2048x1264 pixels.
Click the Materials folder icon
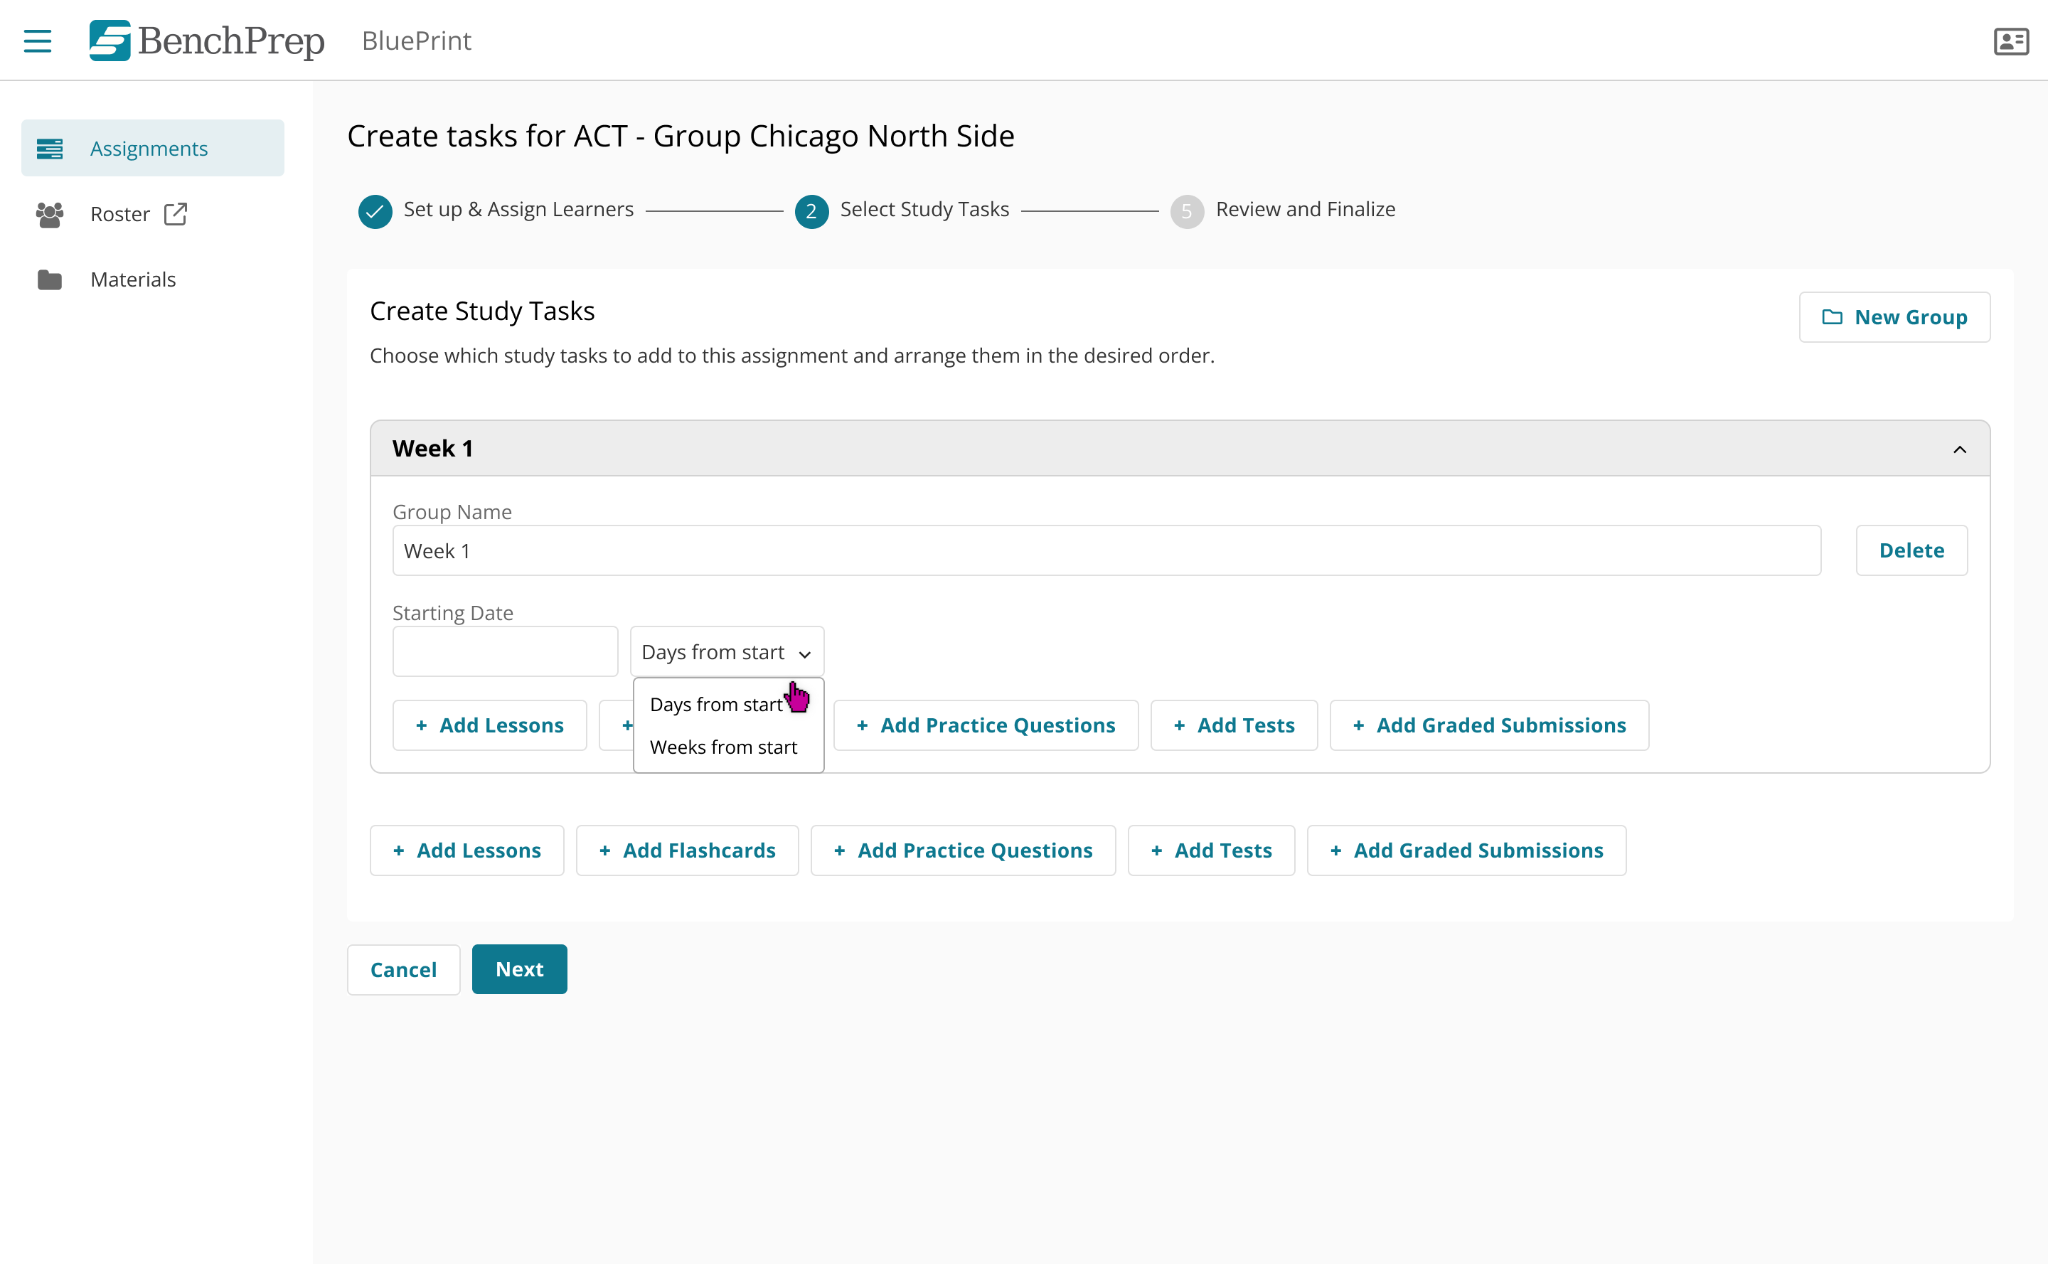tap(50, 280)
